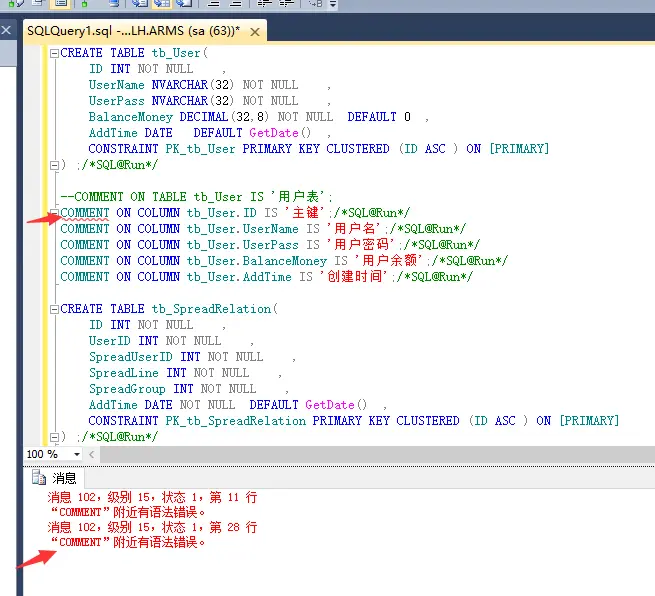Click 'CONSTRAINT PK_tb_User' line
This screenshot has width=655, height=596.
tap(319, 149)
